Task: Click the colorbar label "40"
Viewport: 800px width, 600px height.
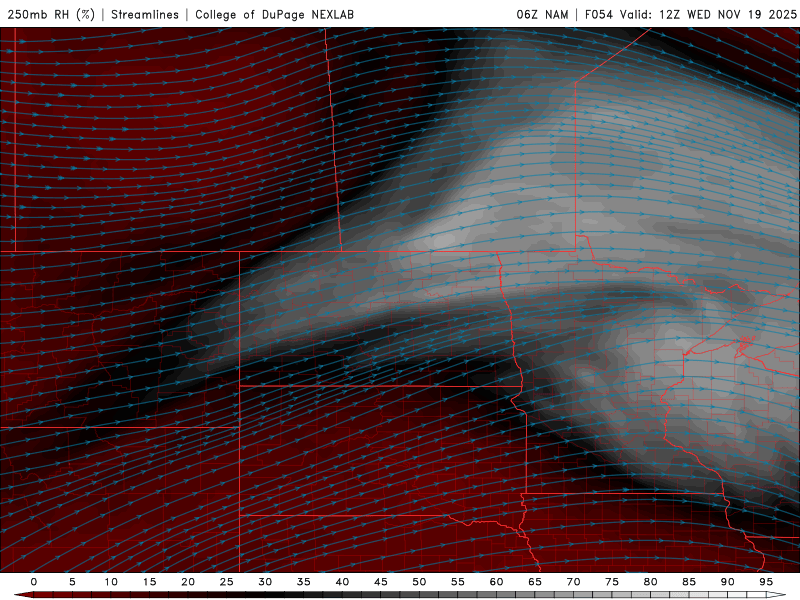Action: (x=342, y=582)
